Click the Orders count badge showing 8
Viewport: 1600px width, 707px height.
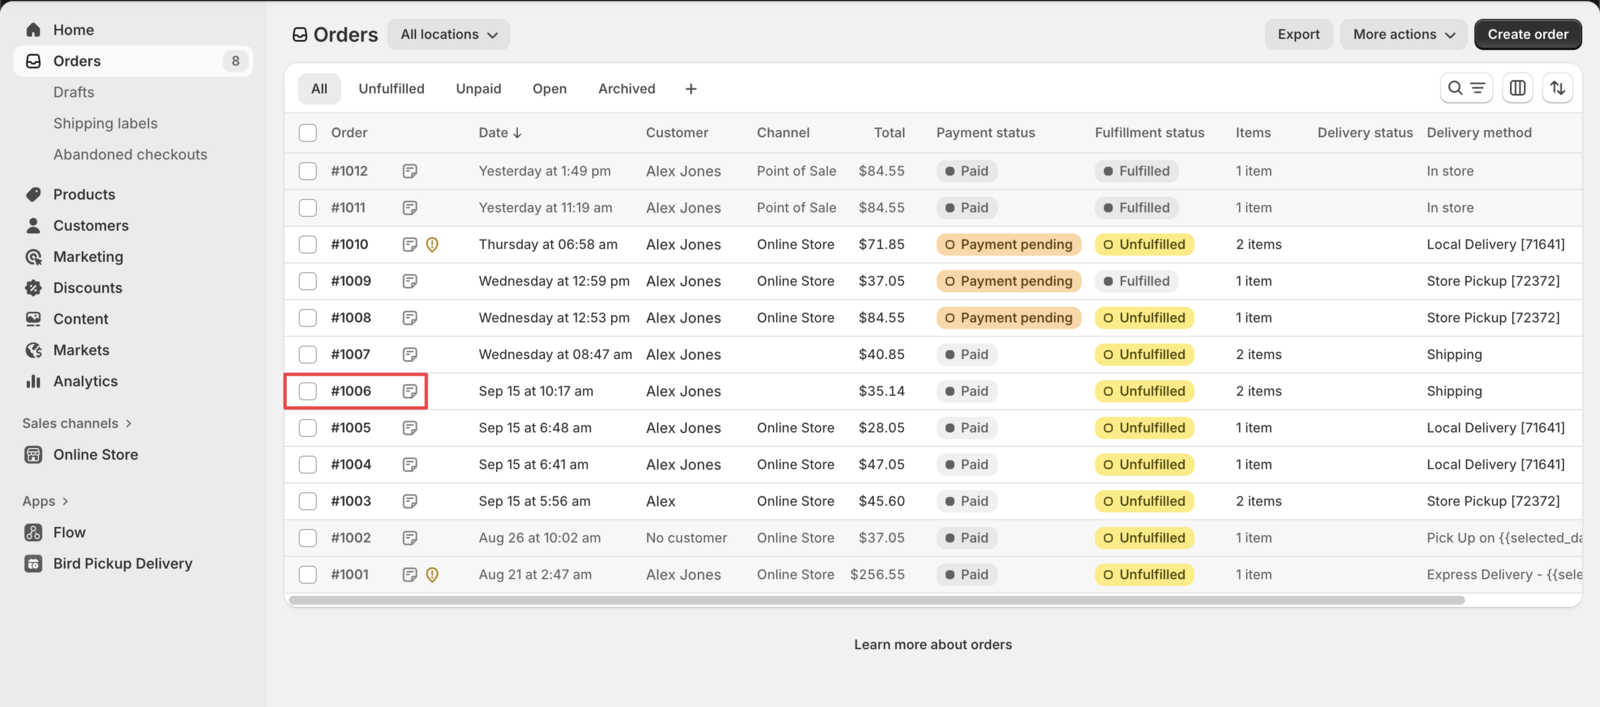(235, 61)
